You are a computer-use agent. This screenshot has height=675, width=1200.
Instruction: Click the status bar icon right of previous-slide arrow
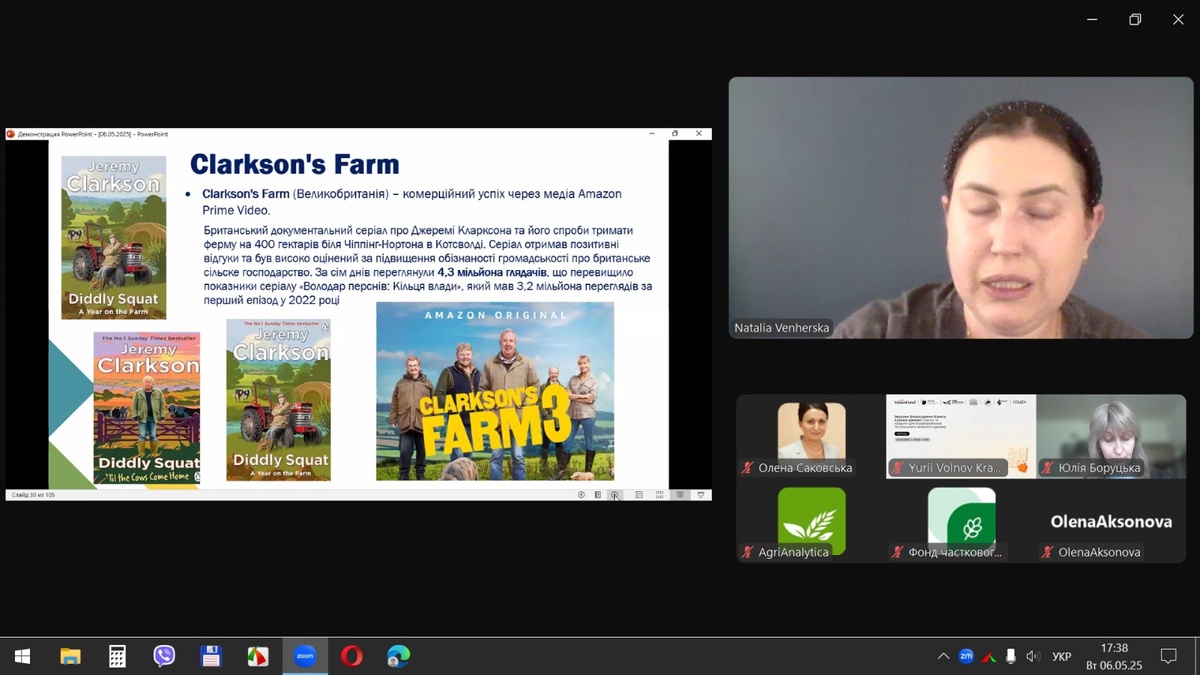point(598,495)
